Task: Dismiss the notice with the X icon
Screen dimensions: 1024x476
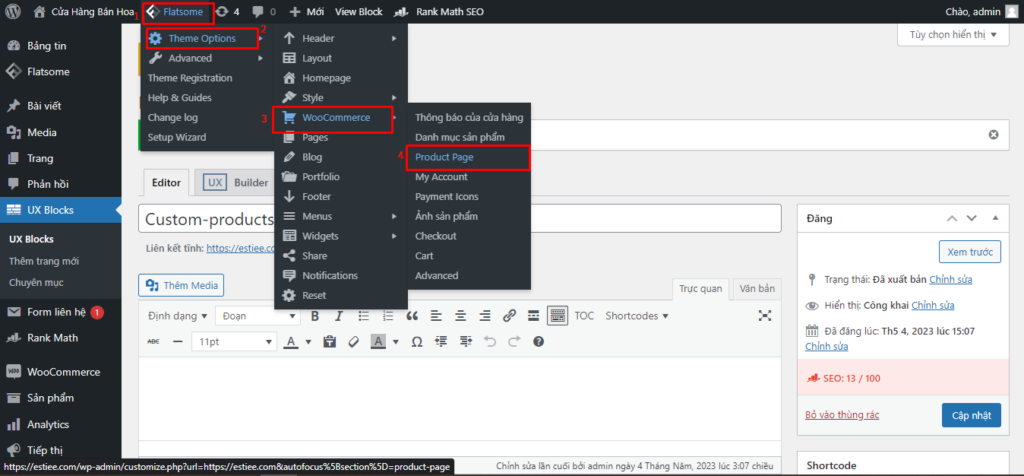Action: (993, 134)
